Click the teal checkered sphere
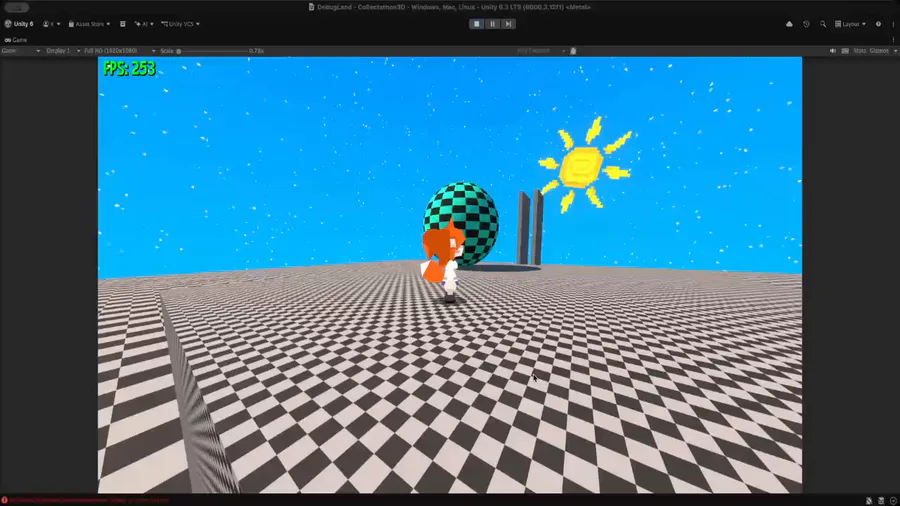The height and width of the screenshot is (506, 900). (461, 223)
